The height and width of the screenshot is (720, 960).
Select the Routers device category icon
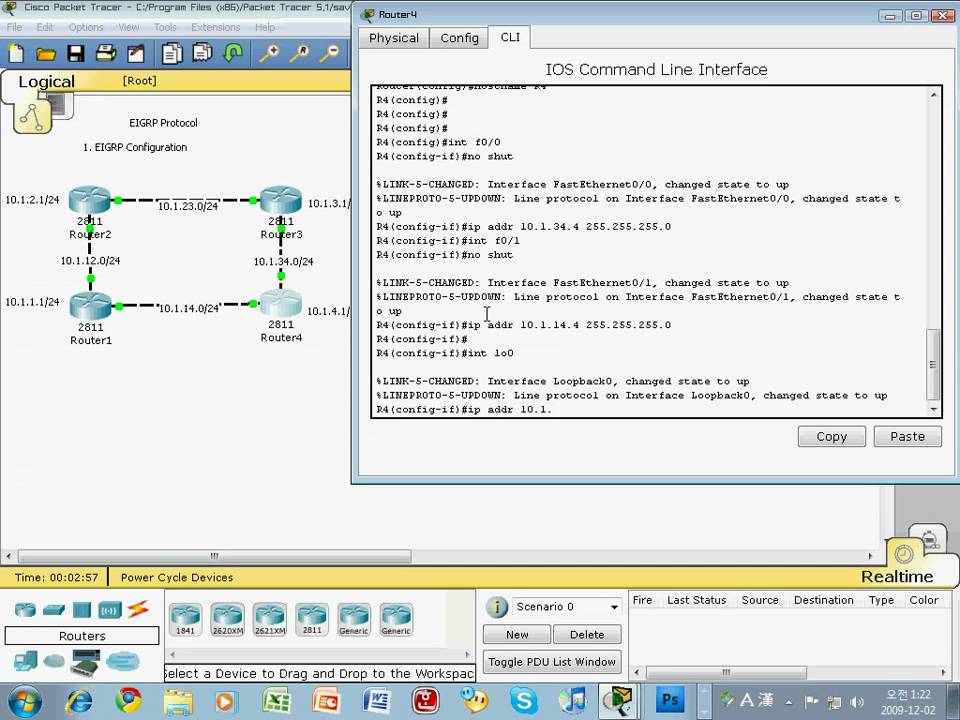click(x=25, y=609)
